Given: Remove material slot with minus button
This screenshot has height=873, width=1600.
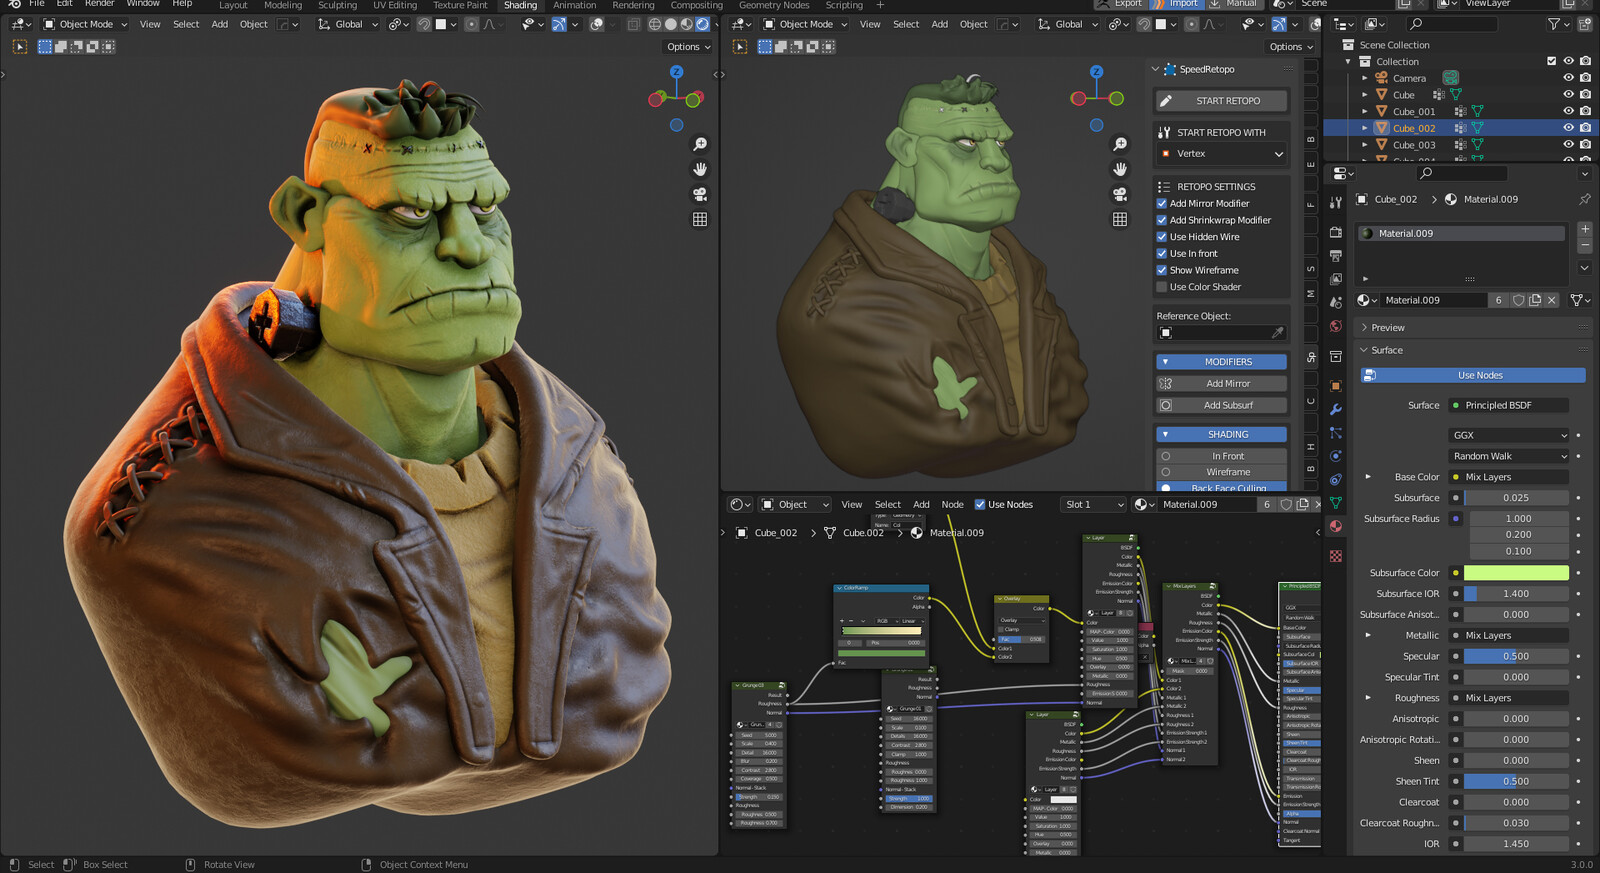Looking at the screenshot, I should coord(1585,245).
